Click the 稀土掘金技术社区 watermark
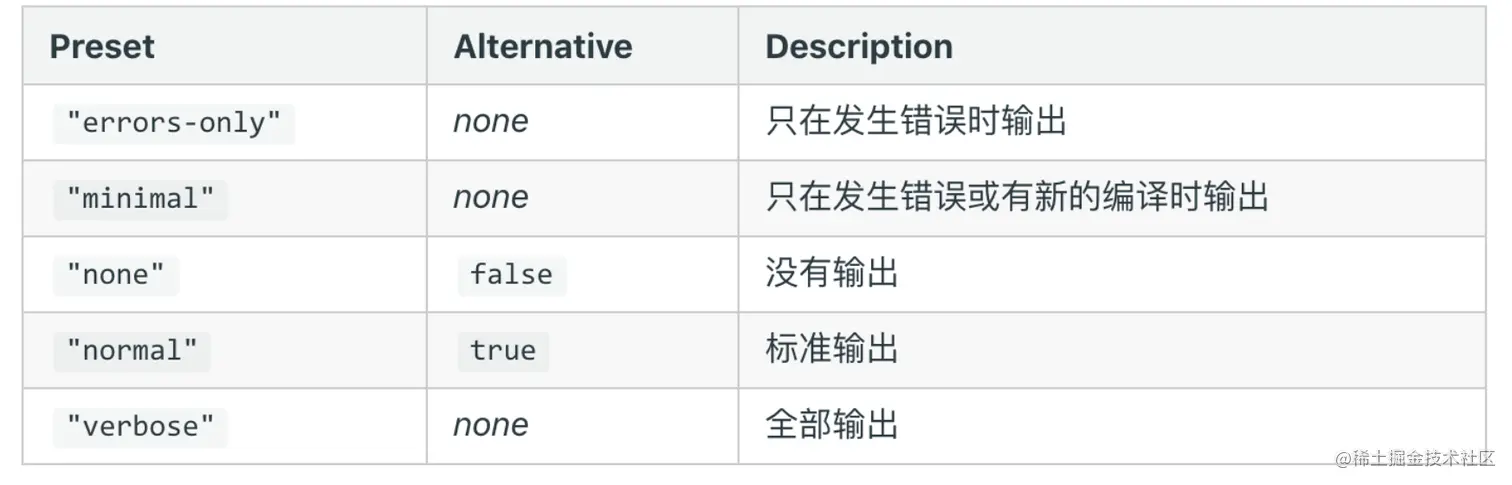 1423,458
